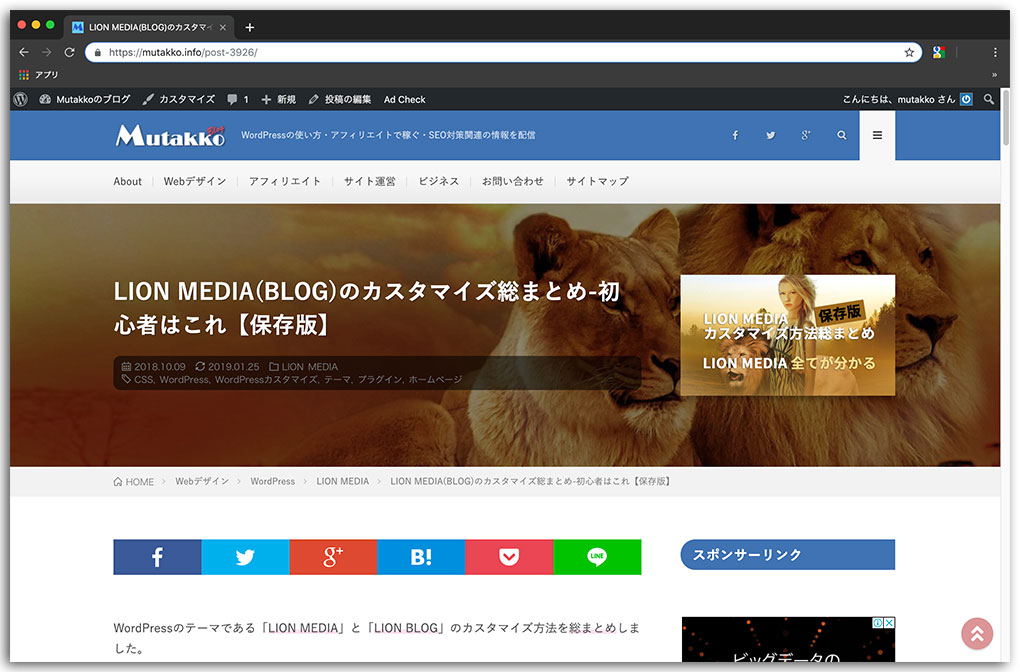This screenshot has height=672, width=1020.
Task: Select the ビジネス navigation menu item
Action: pos(438,181)
